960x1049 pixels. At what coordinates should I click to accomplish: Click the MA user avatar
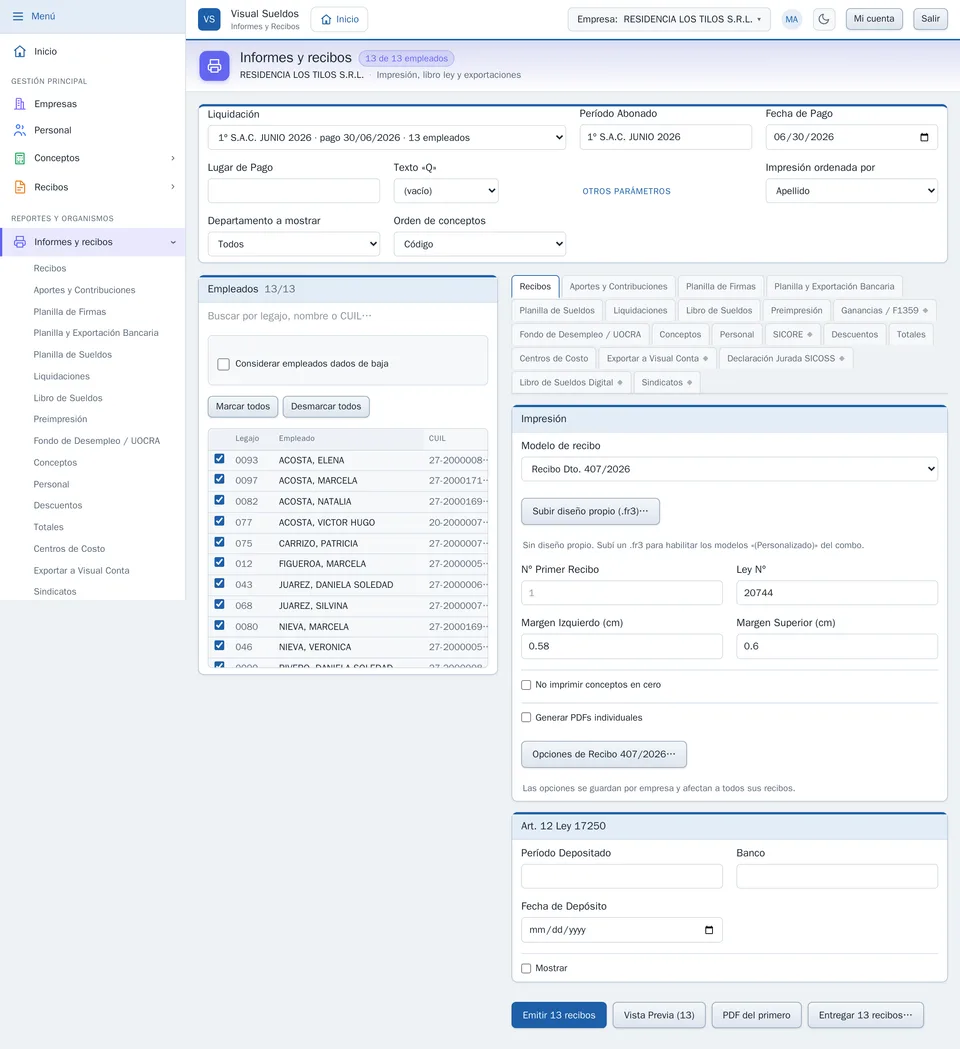(791, 19)
